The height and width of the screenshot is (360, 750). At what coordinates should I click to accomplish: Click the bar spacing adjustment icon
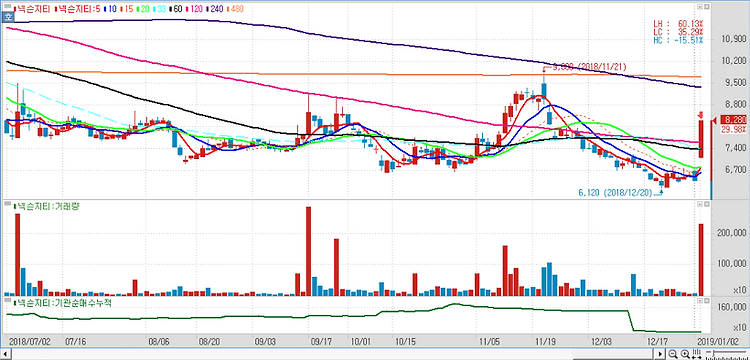pyautogui.click(x=696, y=354)
